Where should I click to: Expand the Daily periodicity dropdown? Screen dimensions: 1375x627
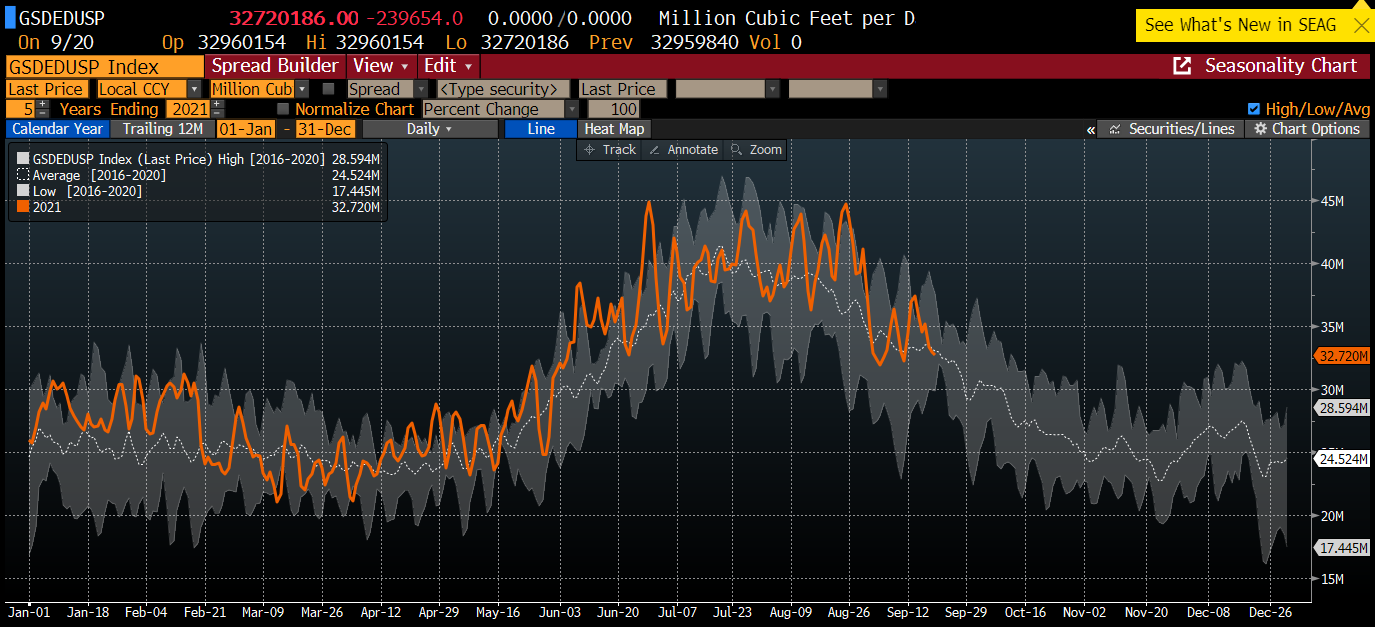pyautogui.click(x=430, y=129)
